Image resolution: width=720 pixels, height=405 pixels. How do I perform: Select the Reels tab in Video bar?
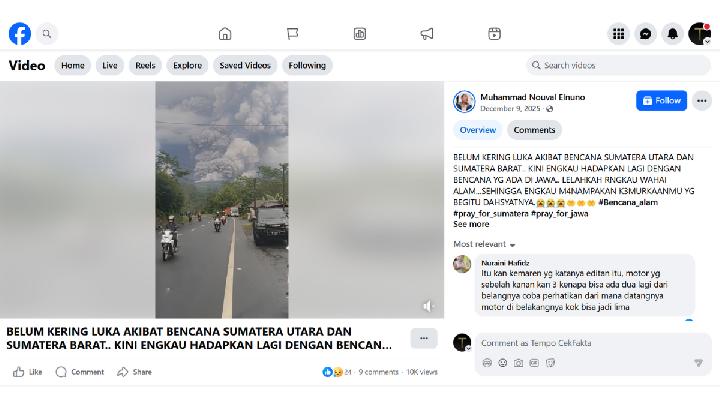coord(145,66)
